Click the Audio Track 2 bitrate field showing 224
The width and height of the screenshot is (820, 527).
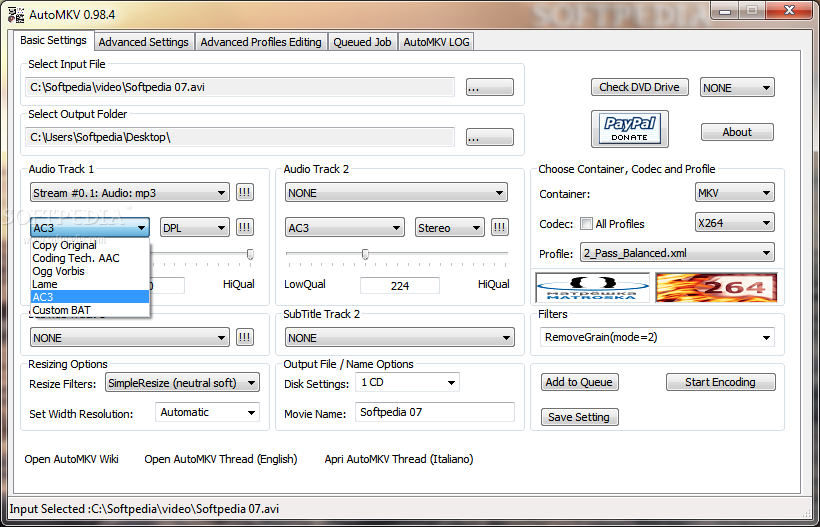(x=400, y=286)
